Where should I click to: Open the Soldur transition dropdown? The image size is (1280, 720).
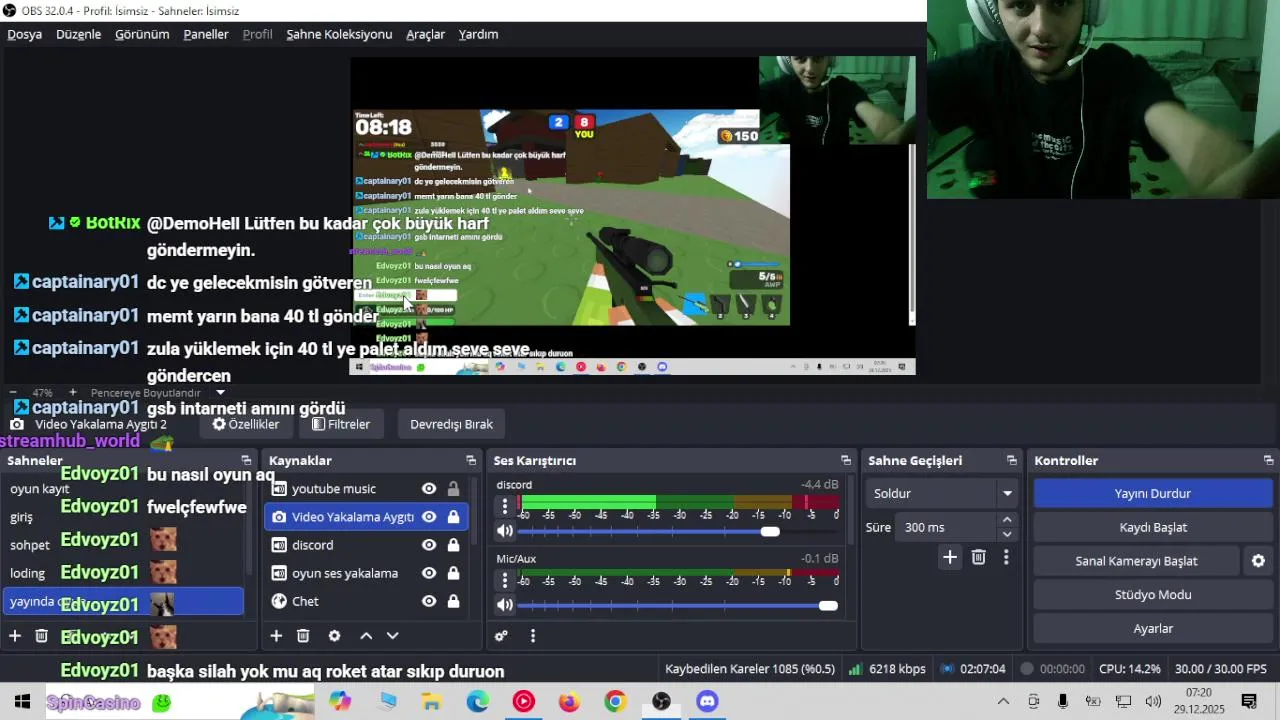point(942,493)
